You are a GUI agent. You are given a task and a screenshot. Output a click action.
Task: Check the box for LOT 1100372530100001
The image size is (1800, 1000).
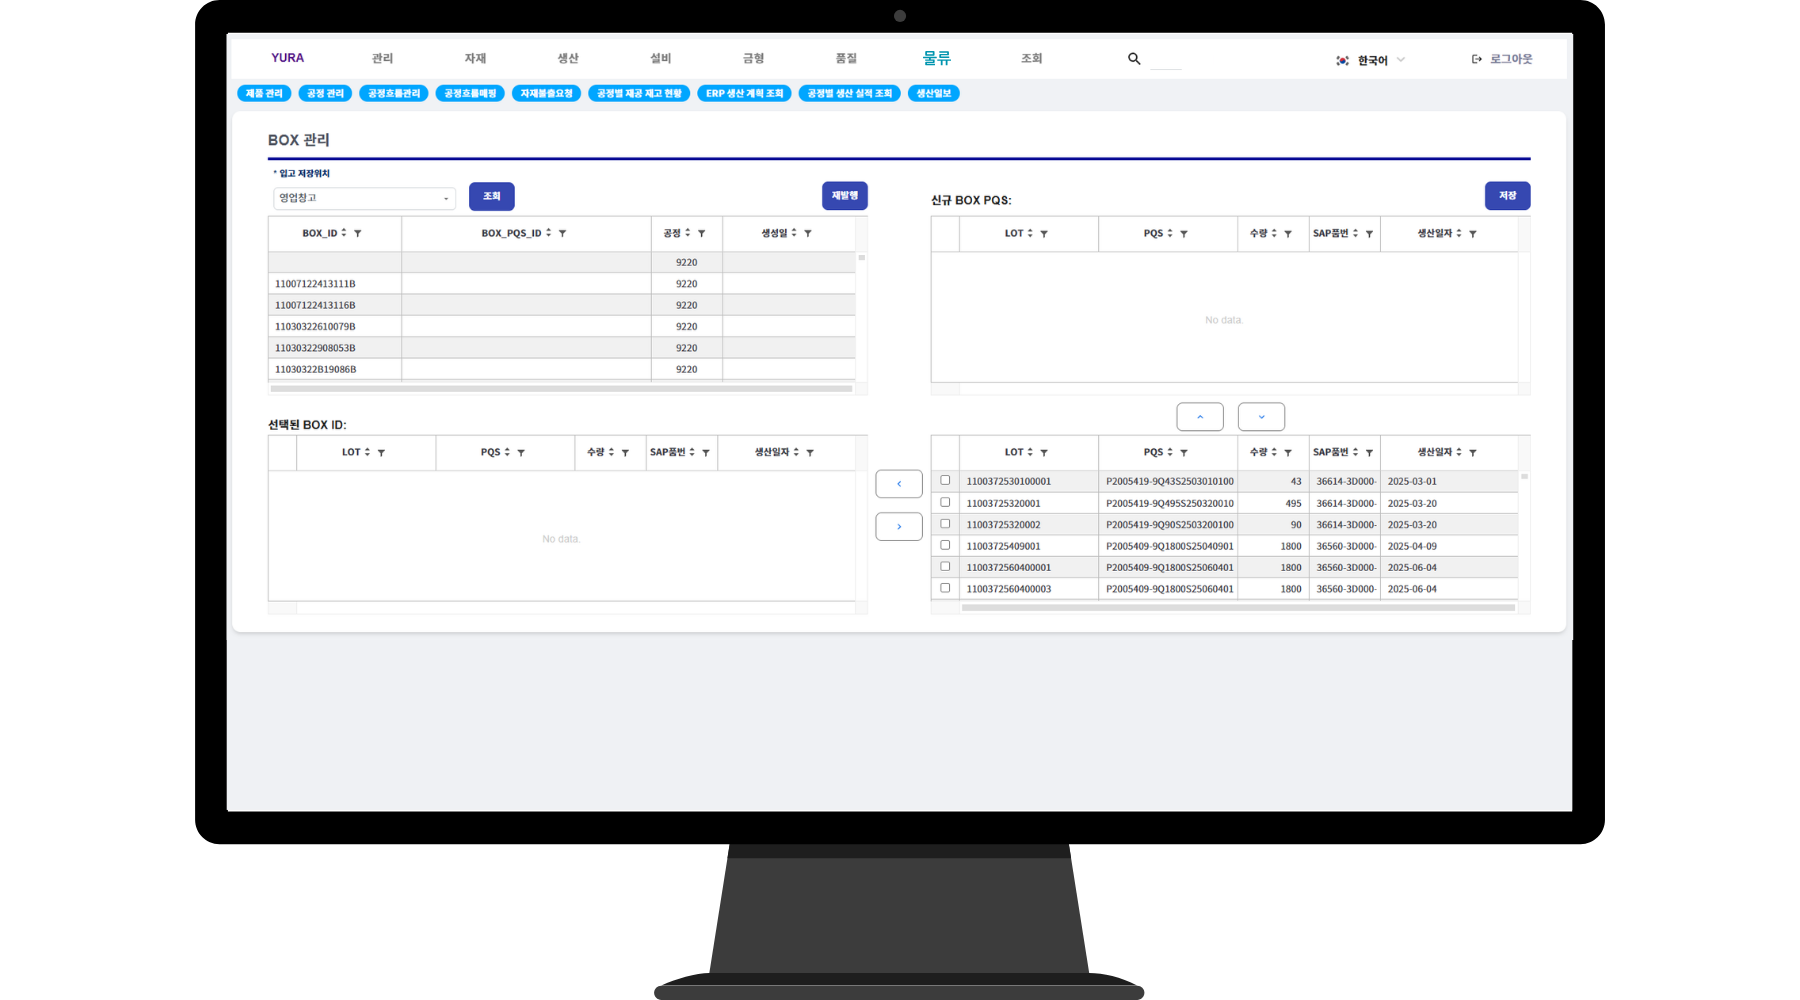click(945, 480)
